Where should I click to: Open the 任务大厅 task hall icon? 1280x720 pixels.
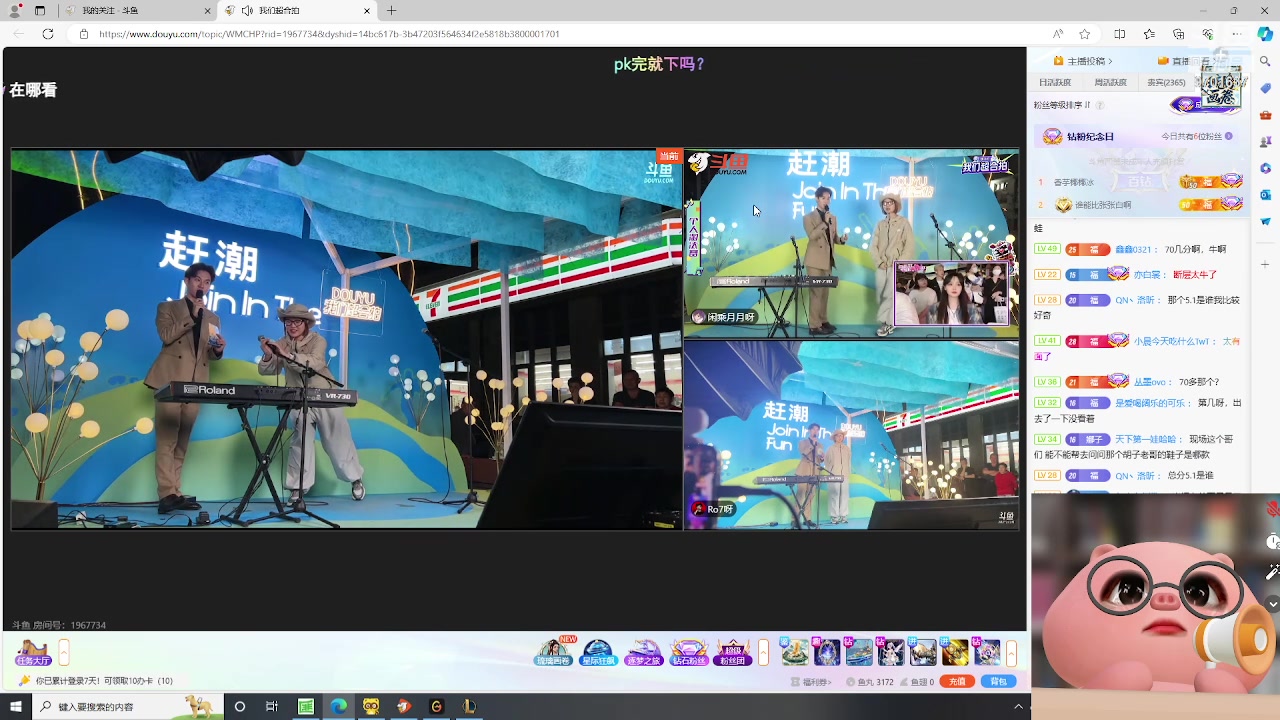pyautogui.click(x=32, y=653)
